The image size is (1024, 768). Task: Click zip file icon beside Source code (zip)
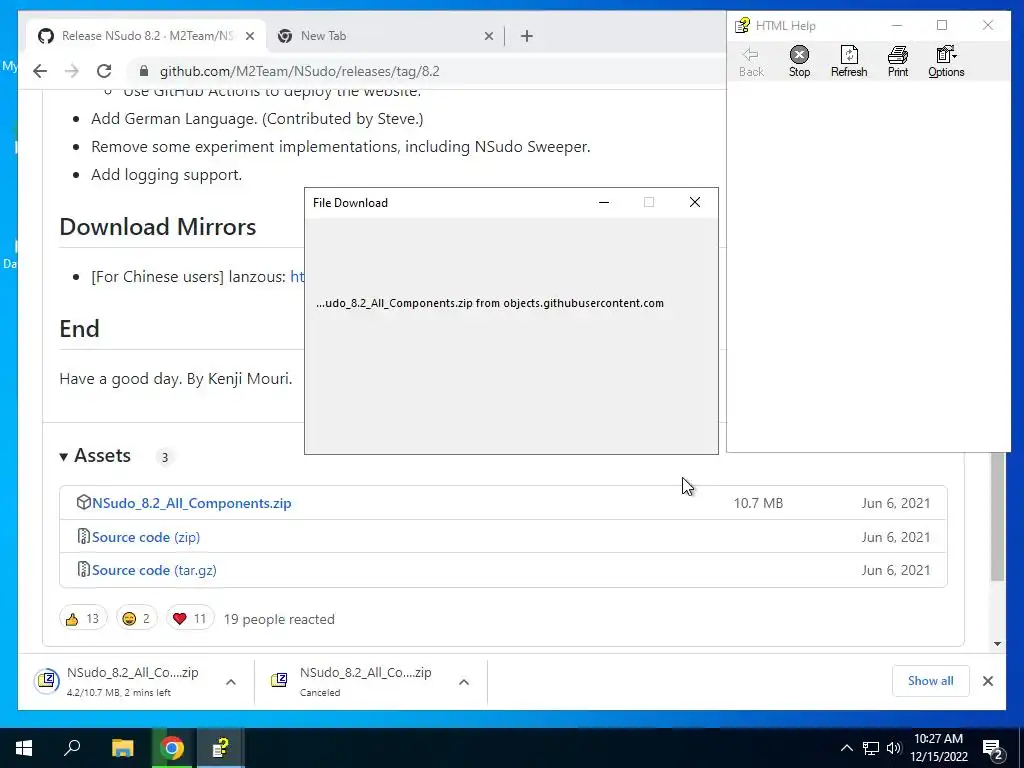tap(84, 536)
